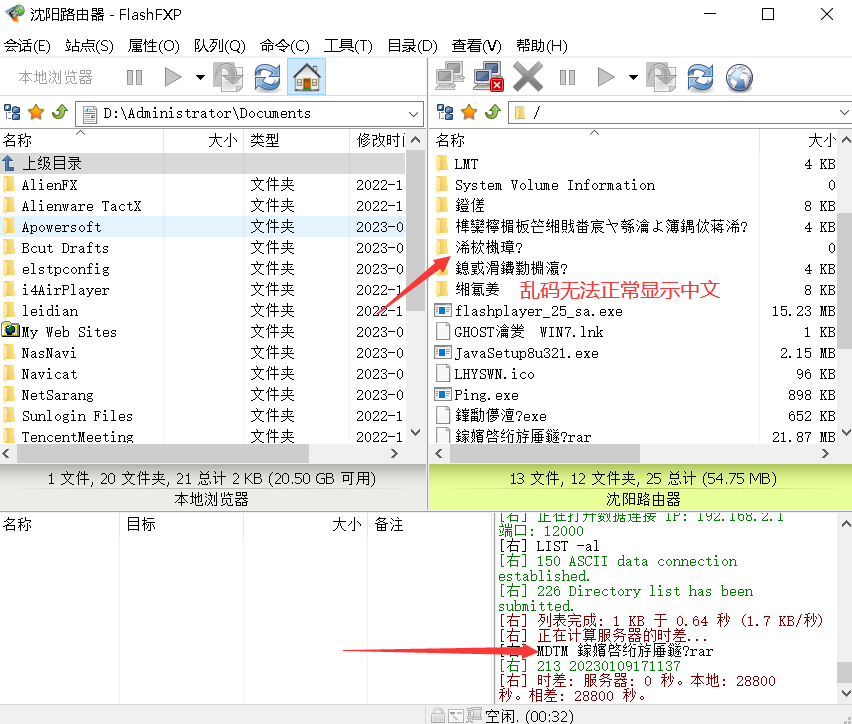Click local list vertical scrollbar down arrow
This screenshot has width=852, height=724.
[x=416, y=433]
